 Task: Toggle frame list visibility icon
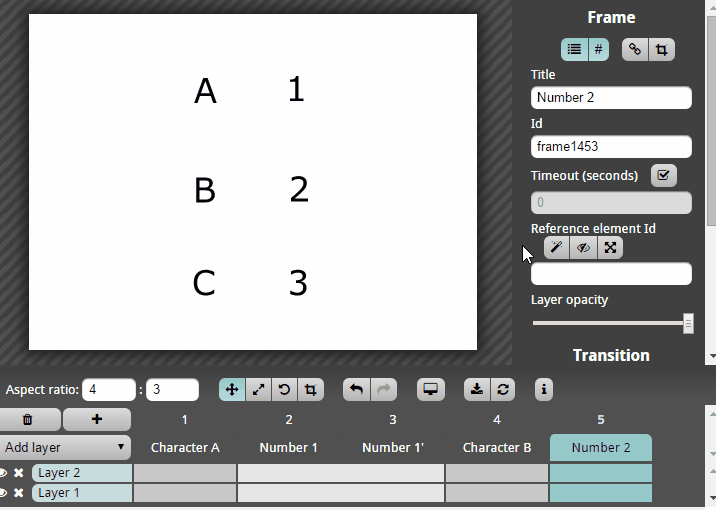click(574, 49)
